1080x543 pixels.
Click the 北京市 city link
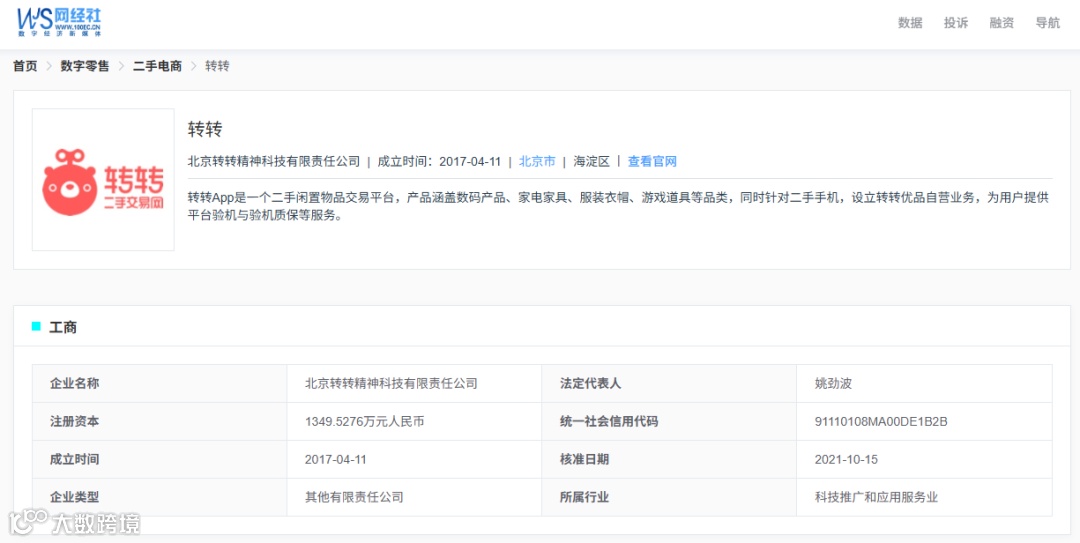tap(537, 162)
